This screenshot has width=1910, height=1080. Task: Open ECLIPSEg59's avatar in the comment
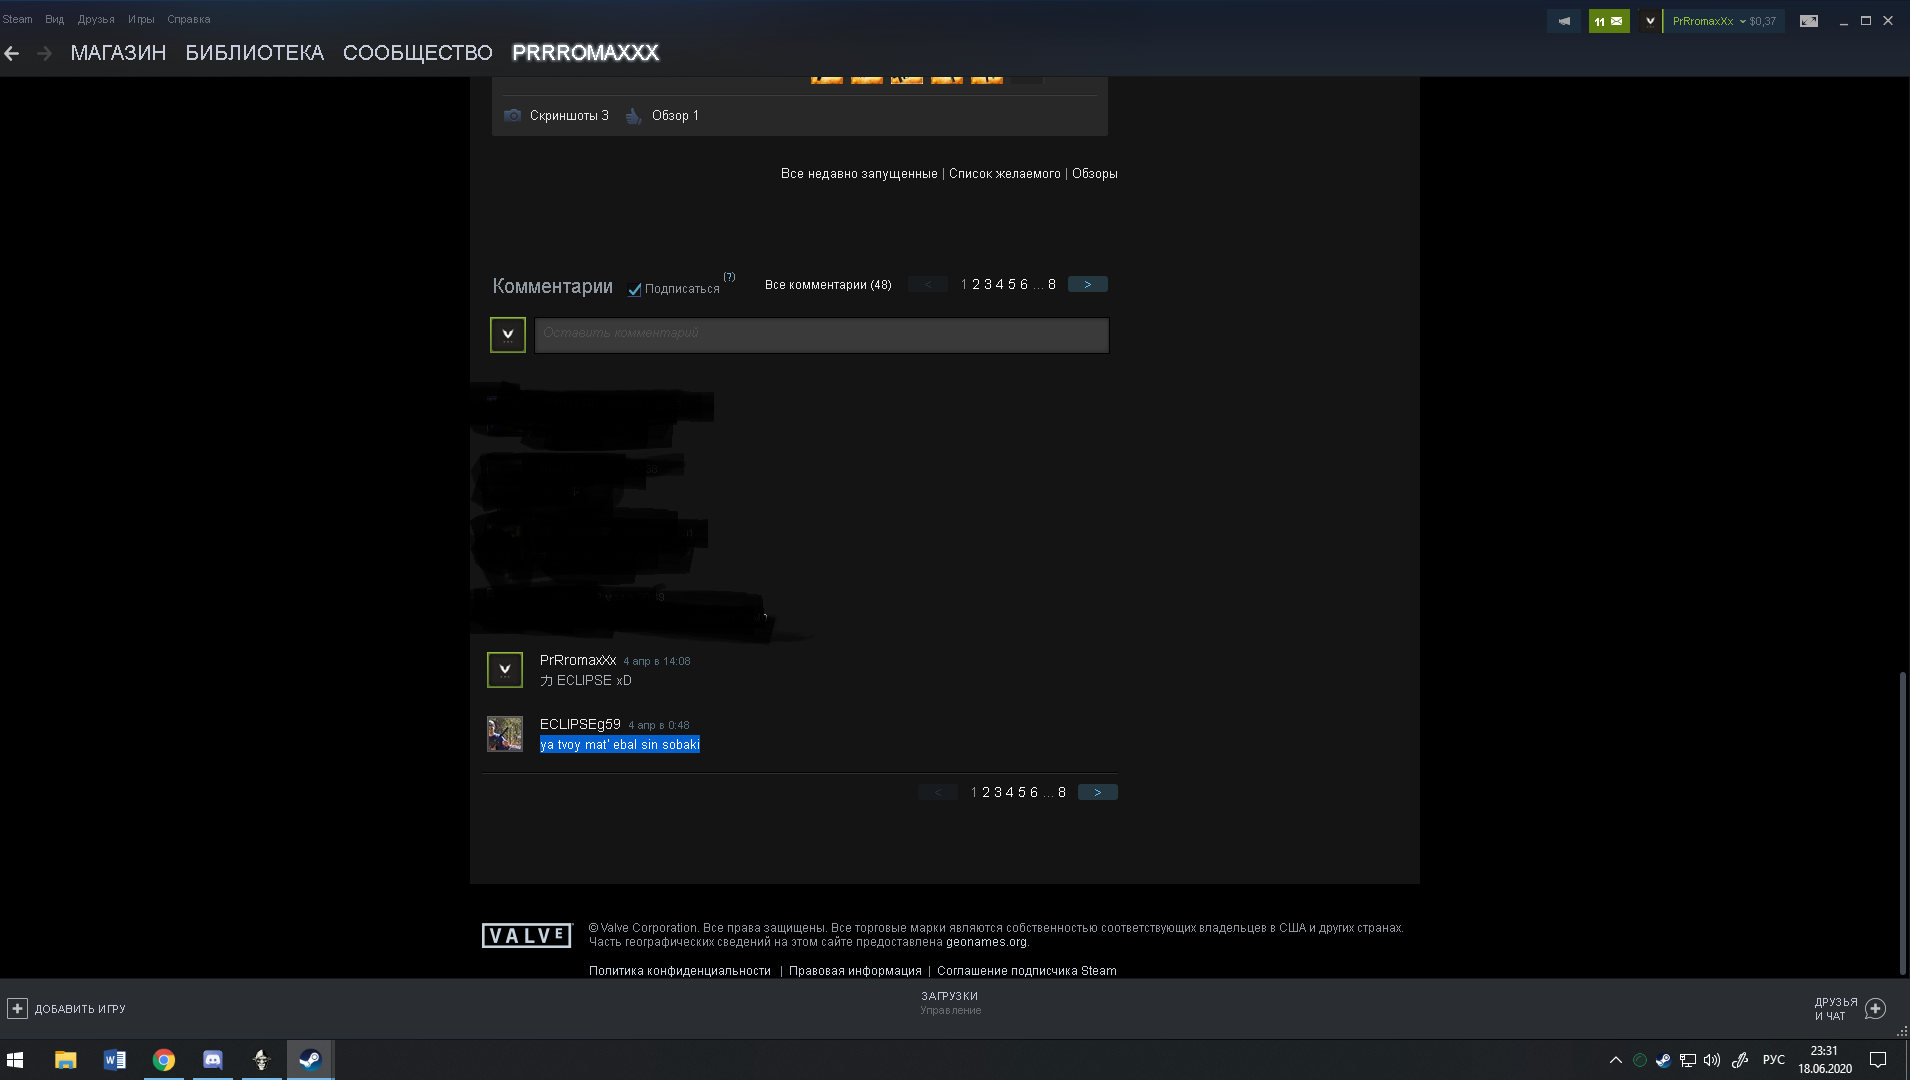[505, 734]
